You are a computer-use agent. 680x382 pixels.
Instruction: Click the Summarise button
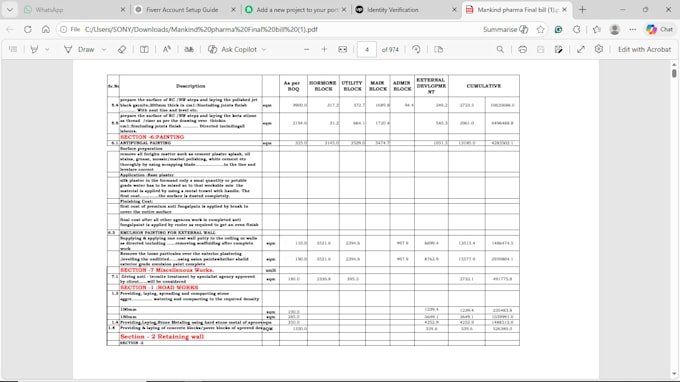tap(506, 29)
